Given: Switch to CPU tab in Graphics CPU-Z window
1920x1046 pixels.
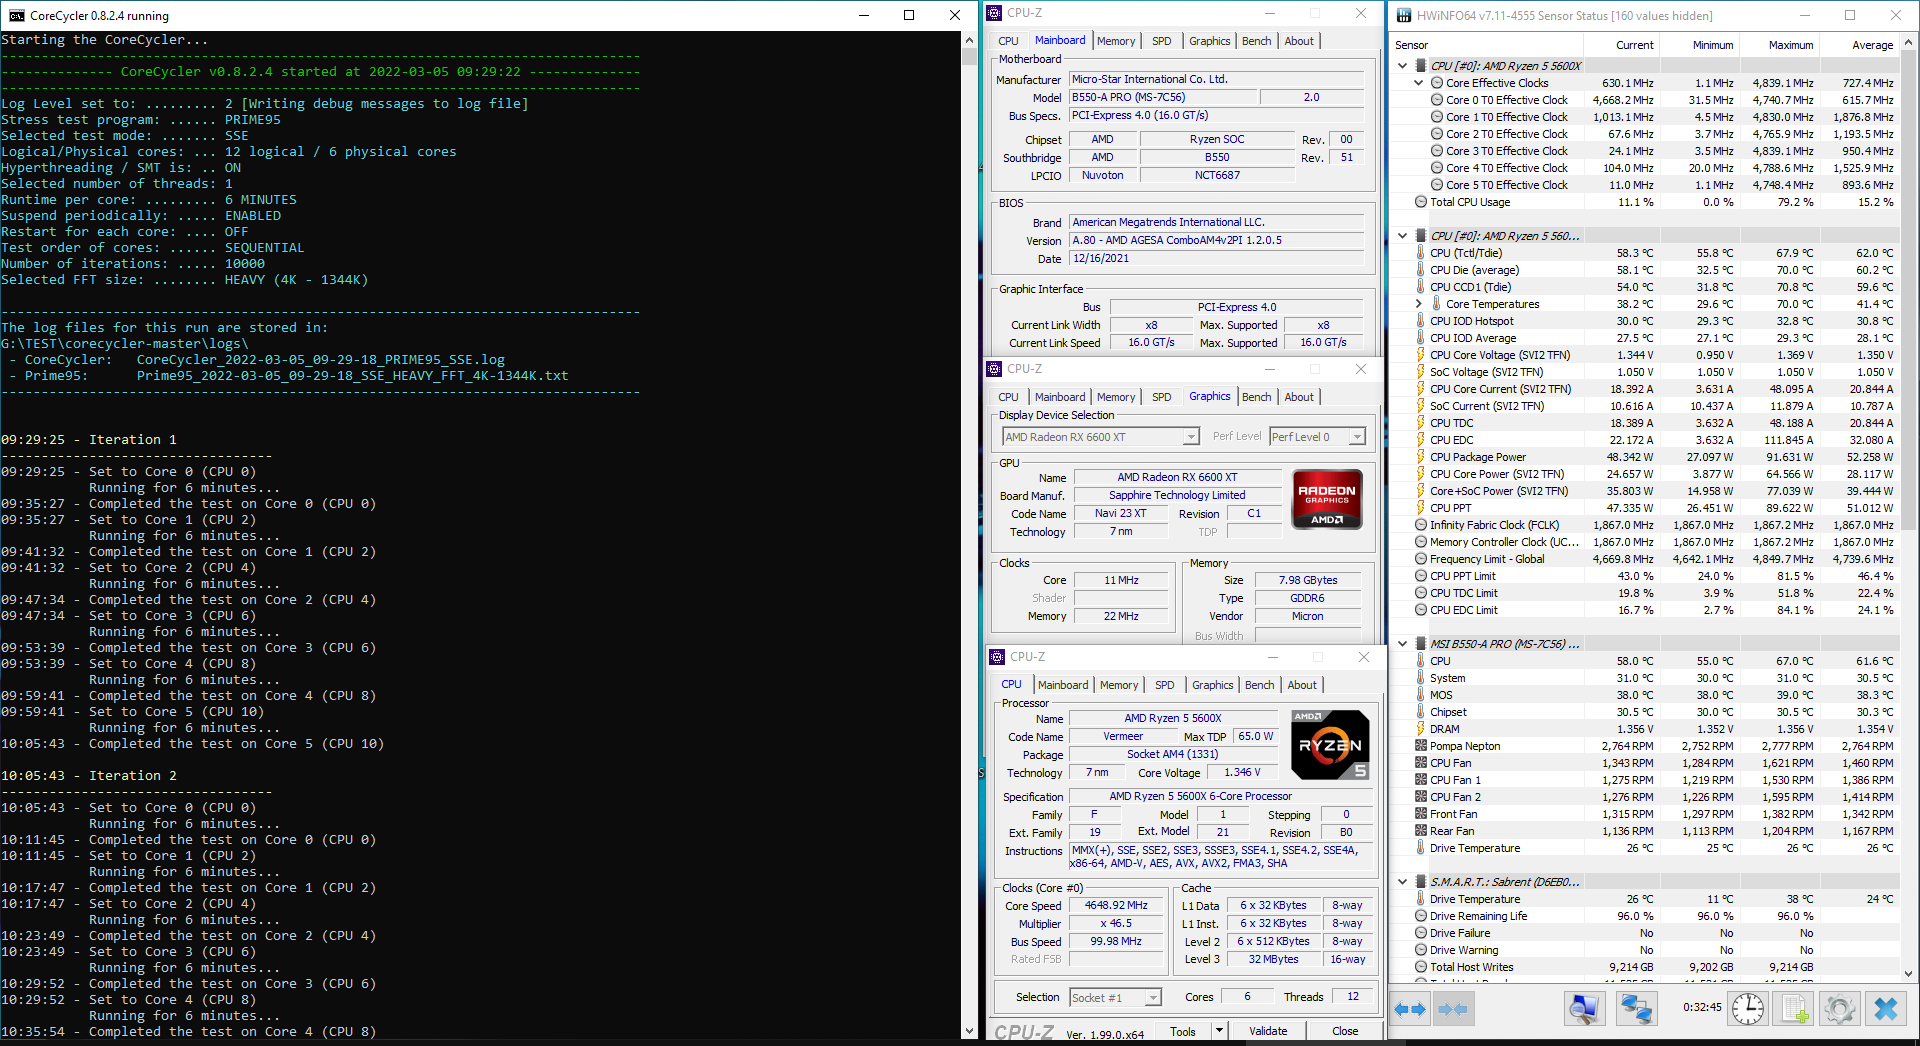Looking at the screenshot, I should (x=1008, y=397).
